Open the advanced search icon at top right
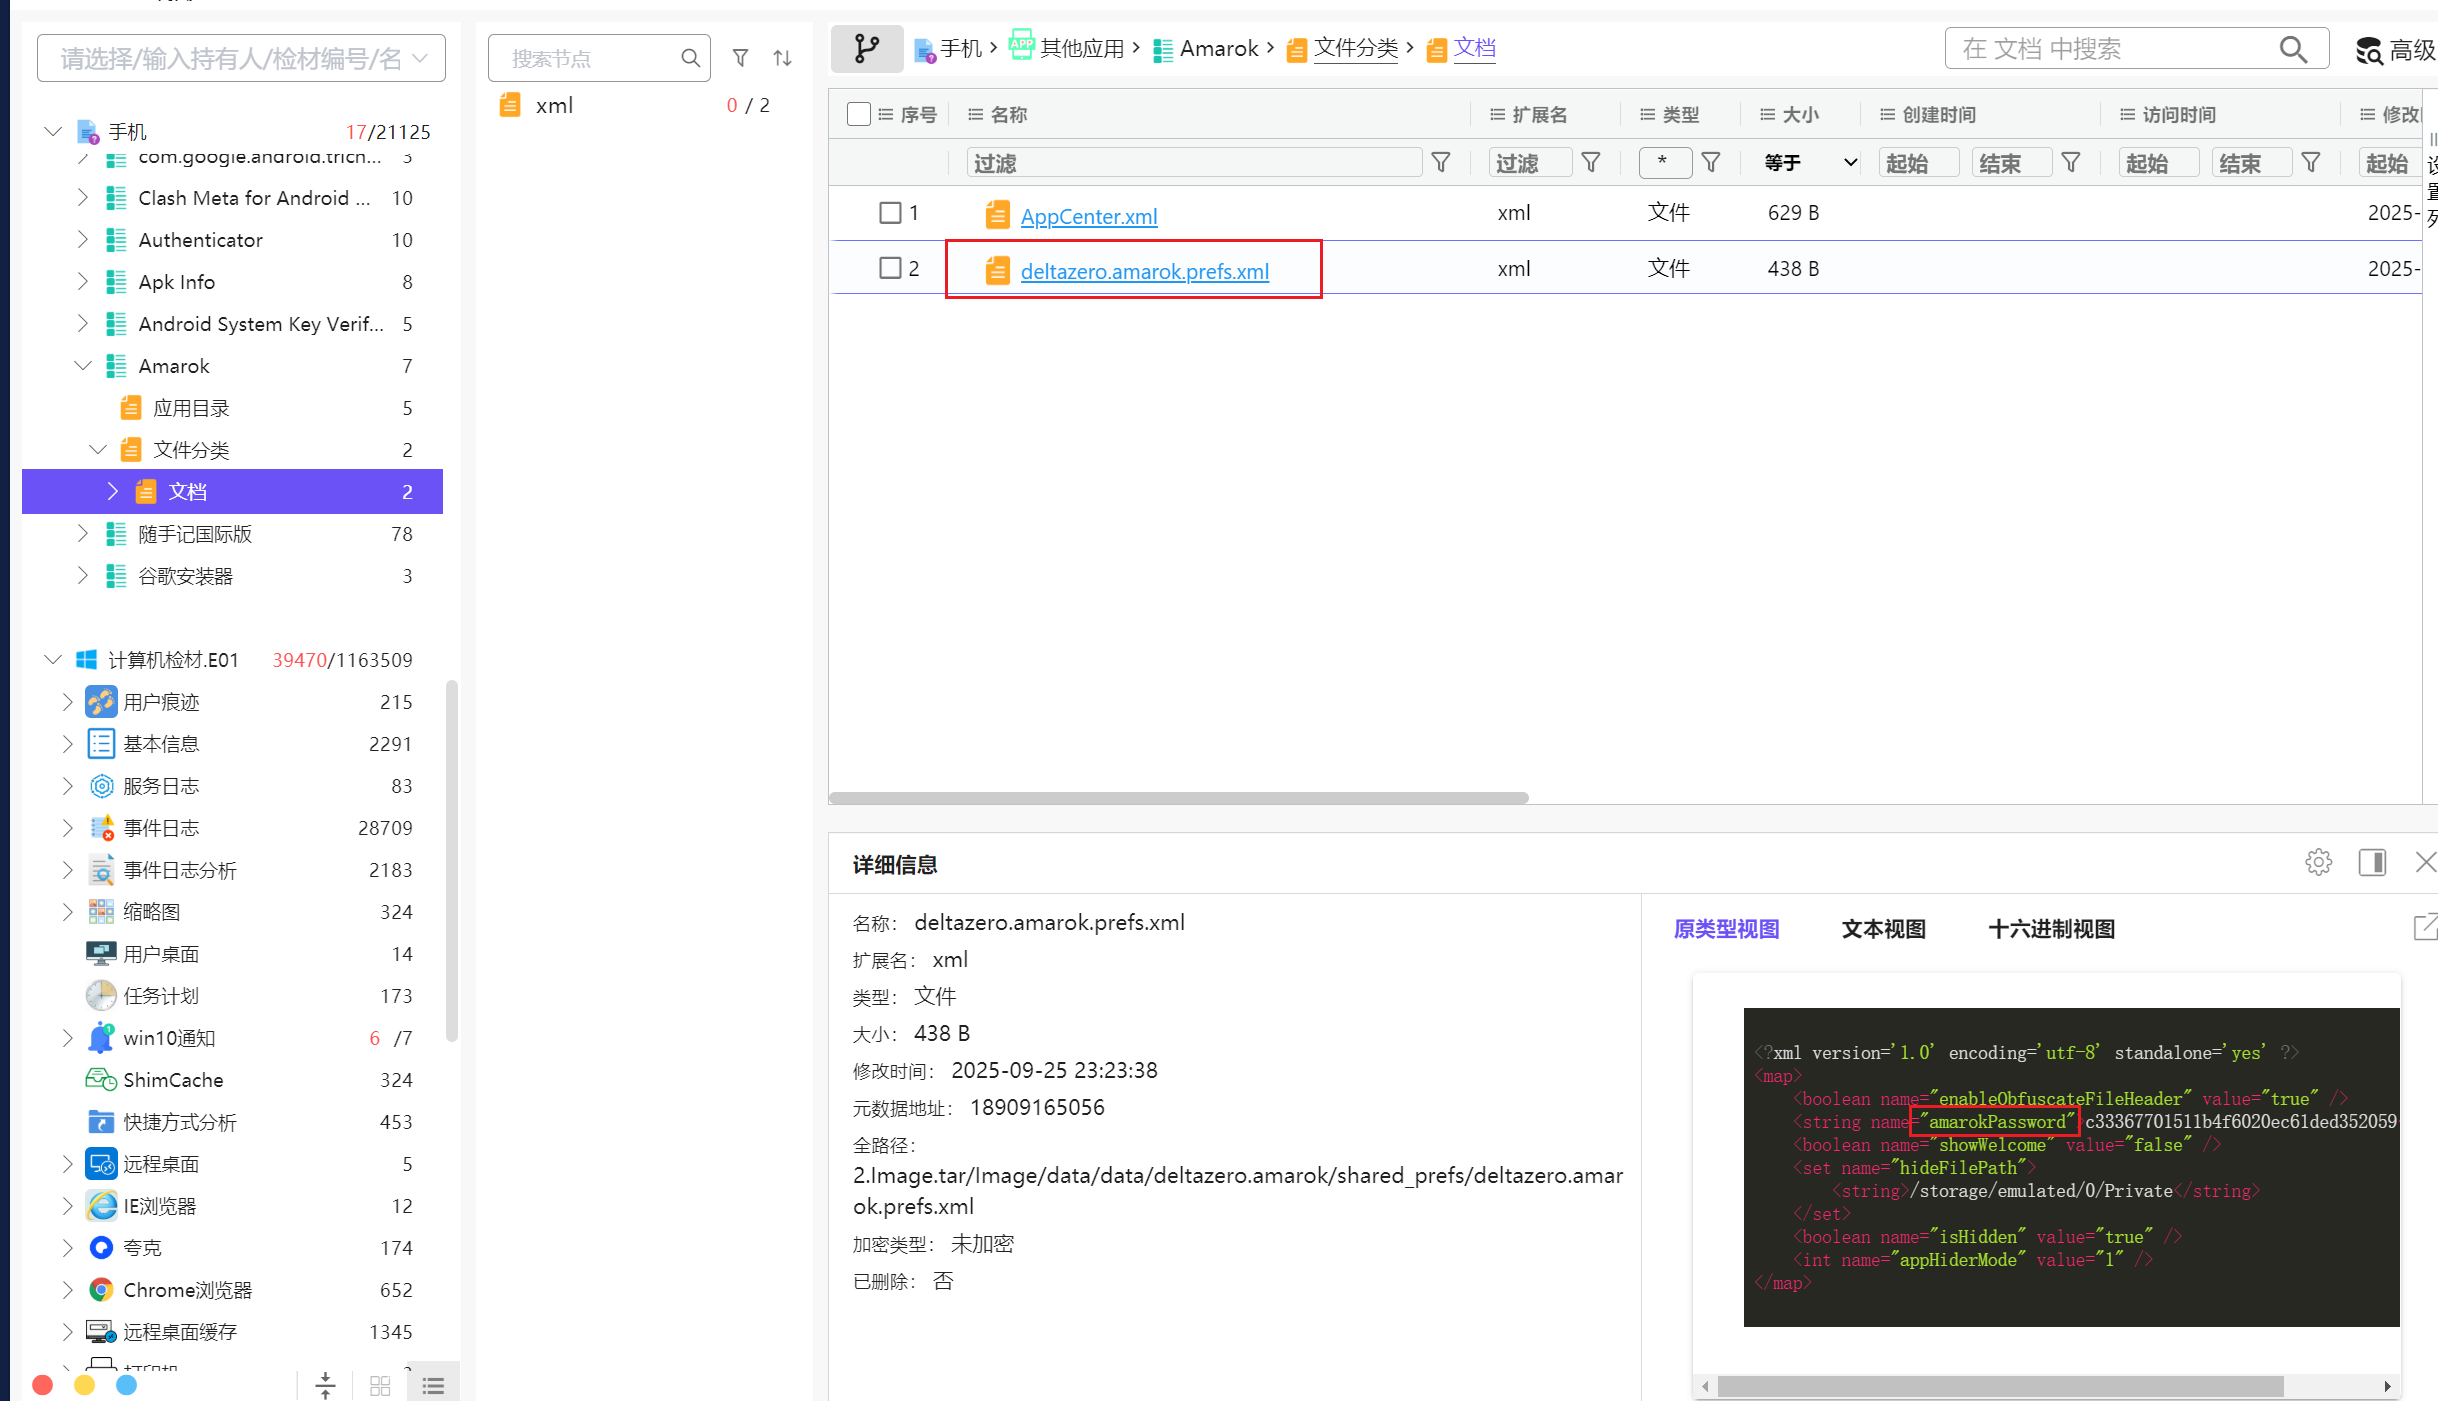Image resolution: width=2438 pixels, height=1401 pixels. coord(2369,50)
